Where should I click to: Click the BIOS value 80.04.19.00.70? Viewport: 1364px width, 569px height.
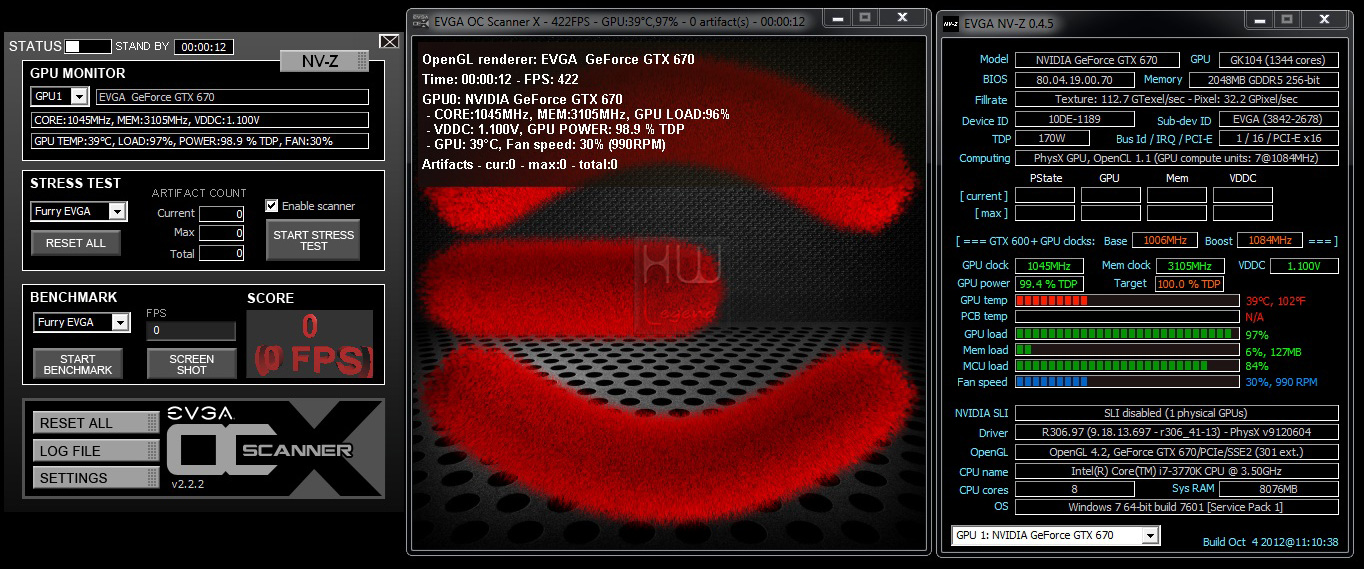point(1075,79)
